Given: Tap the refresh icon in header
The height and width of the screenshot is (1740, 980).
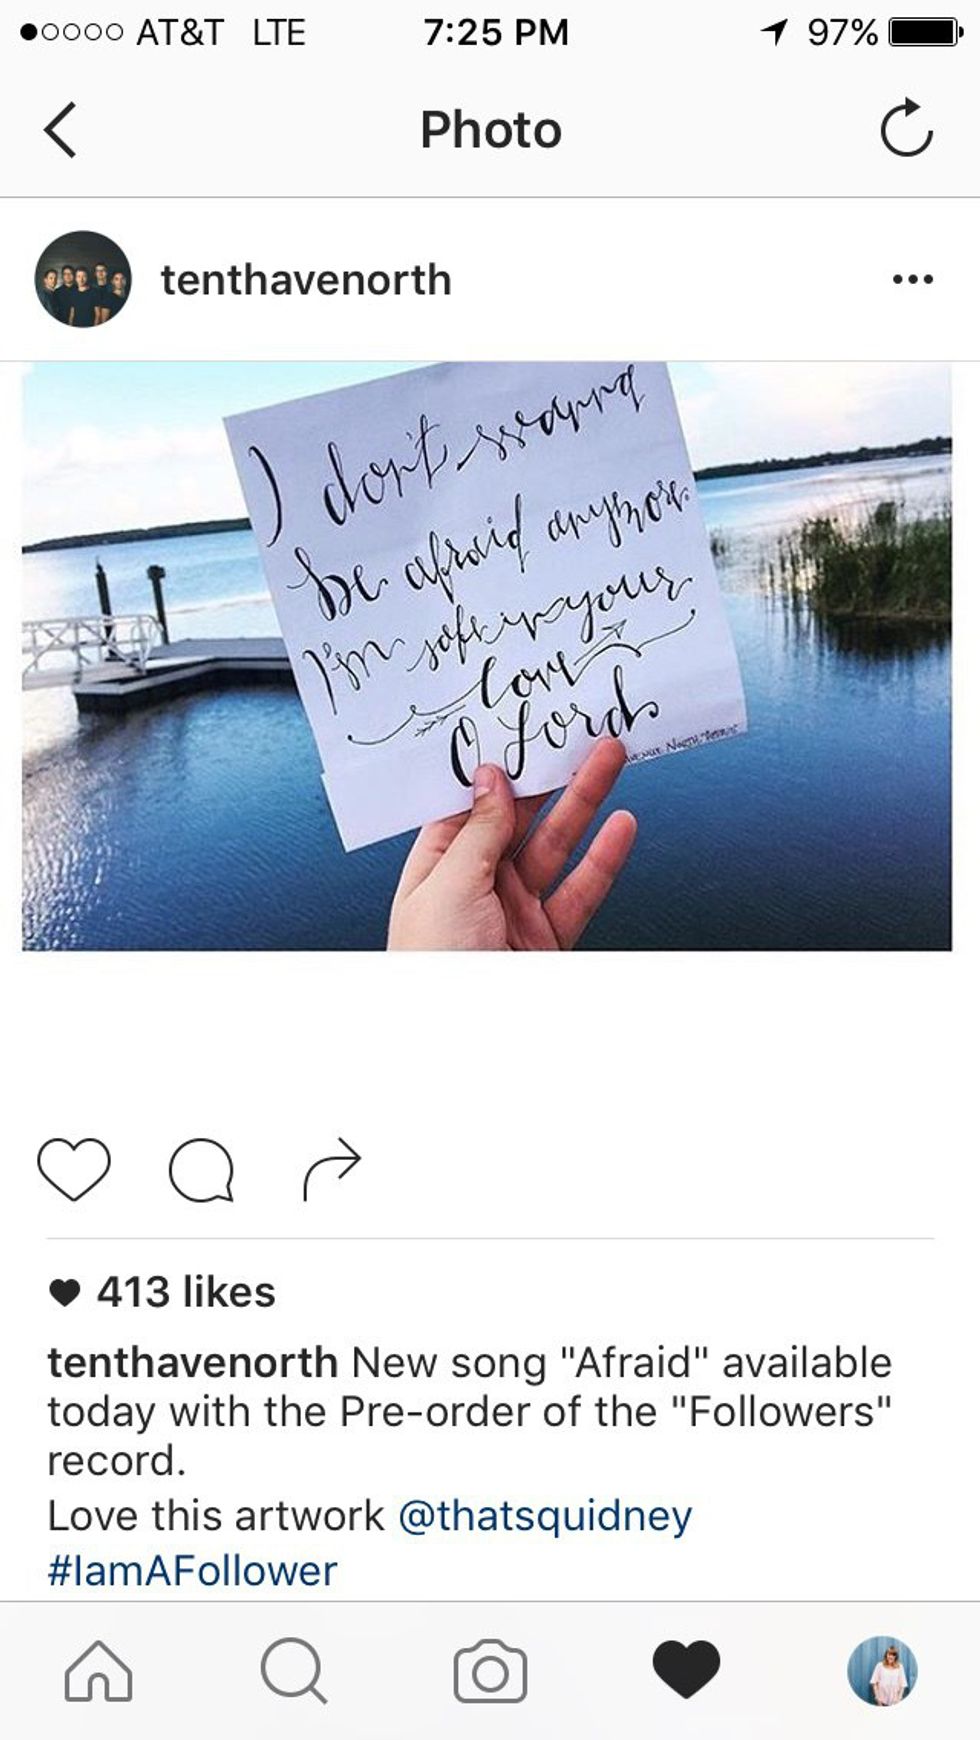Looking at the screenshot, I should tap(906, 128).
